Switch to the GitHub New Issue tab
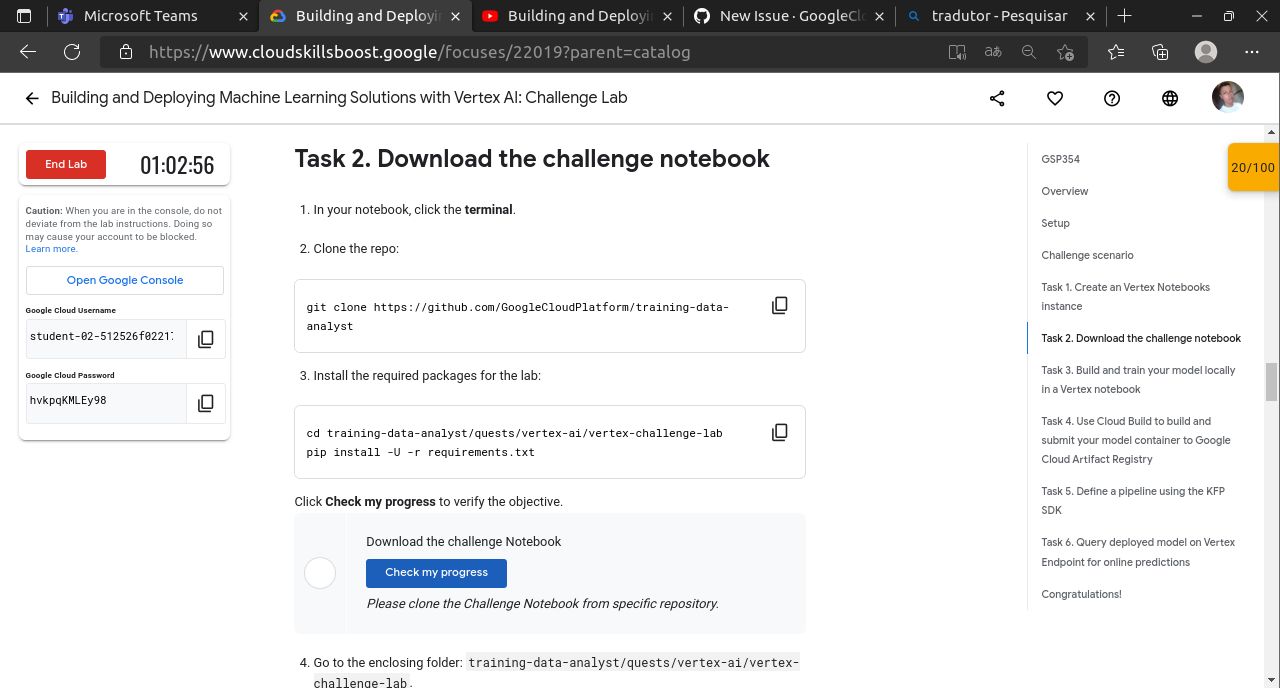This screenshot has width=1280, height=688. [790, 16]
